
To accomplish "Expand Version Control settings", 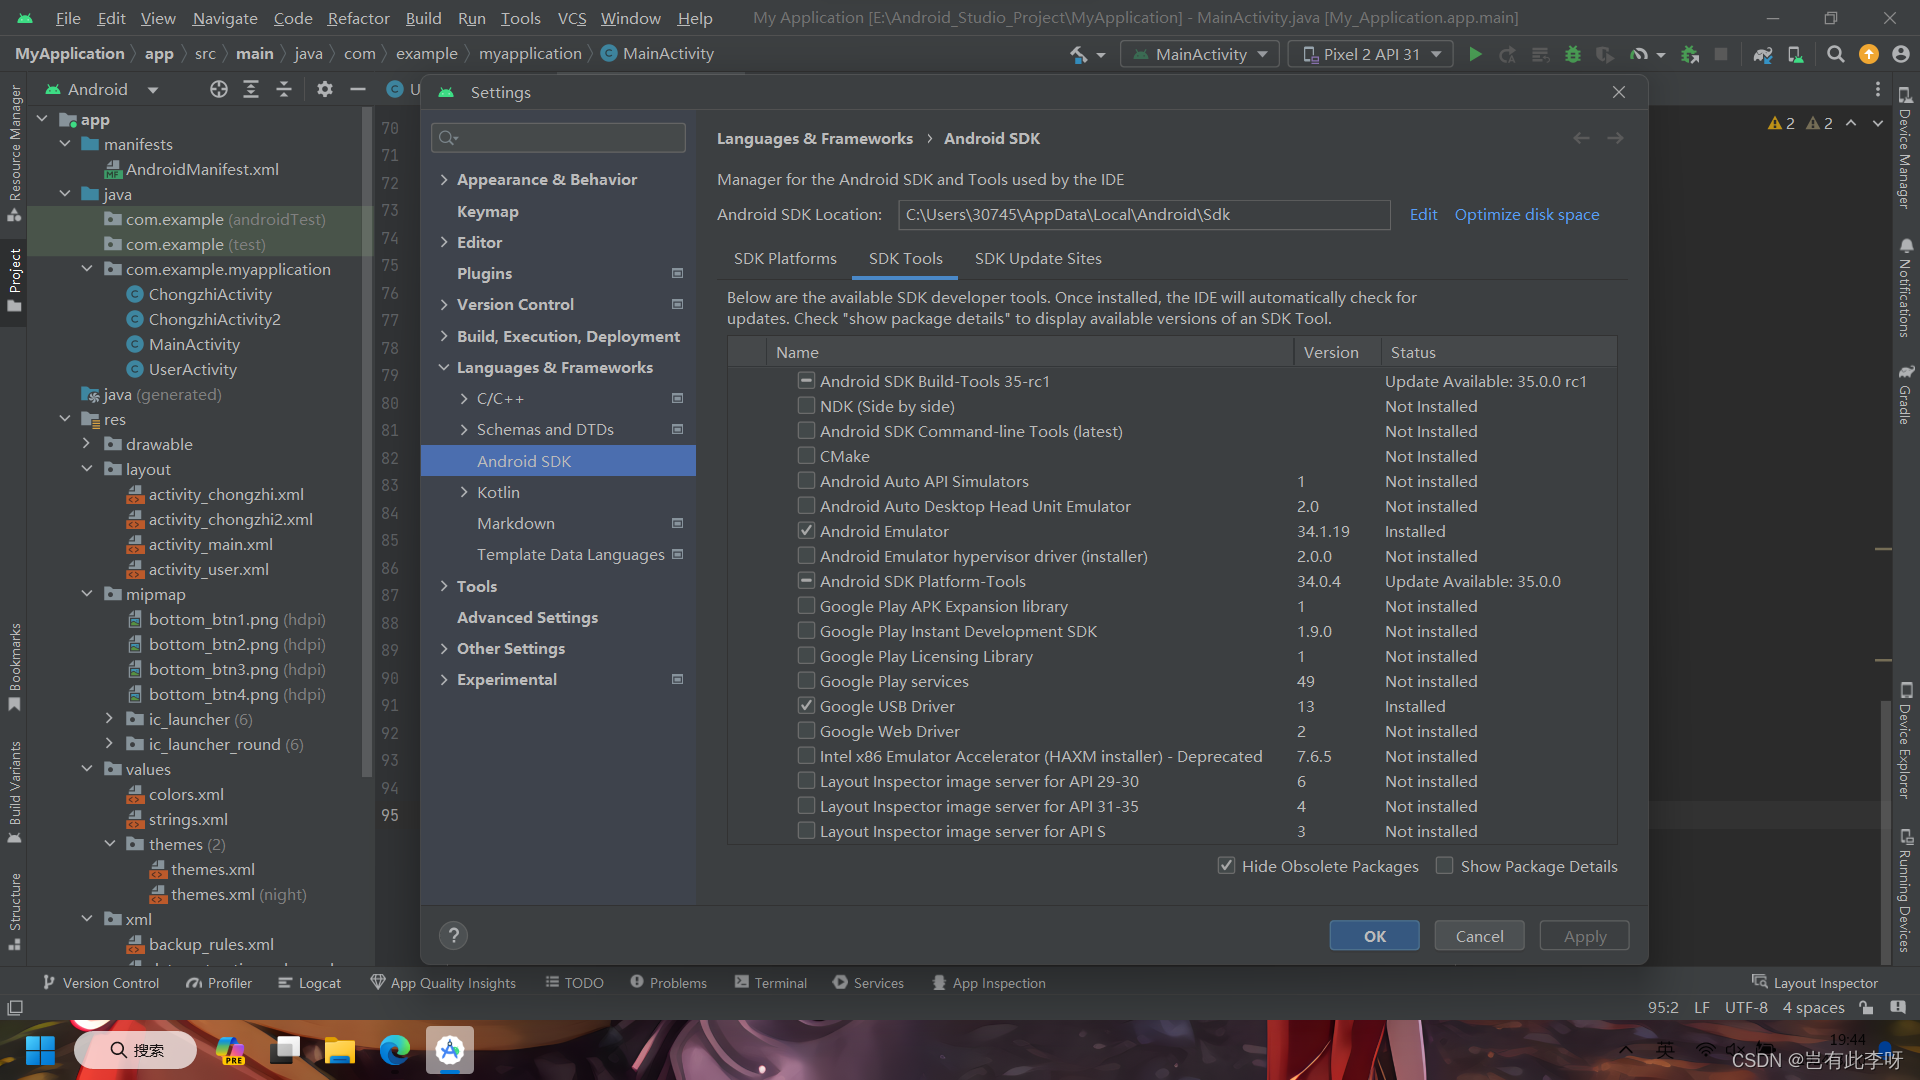I will [x=444, y=305].
